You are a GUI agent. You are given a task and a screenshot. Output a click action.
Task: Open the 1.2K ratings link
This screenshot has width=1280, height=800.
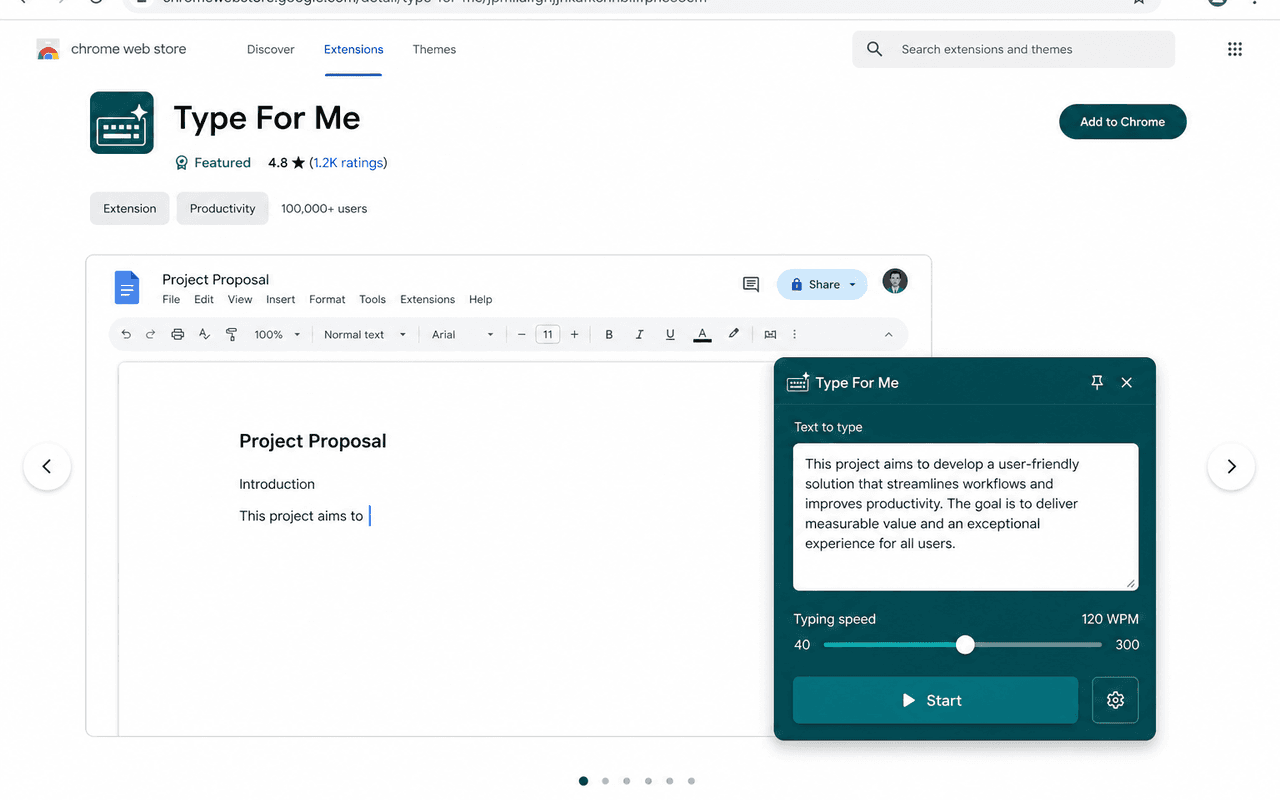348,163
